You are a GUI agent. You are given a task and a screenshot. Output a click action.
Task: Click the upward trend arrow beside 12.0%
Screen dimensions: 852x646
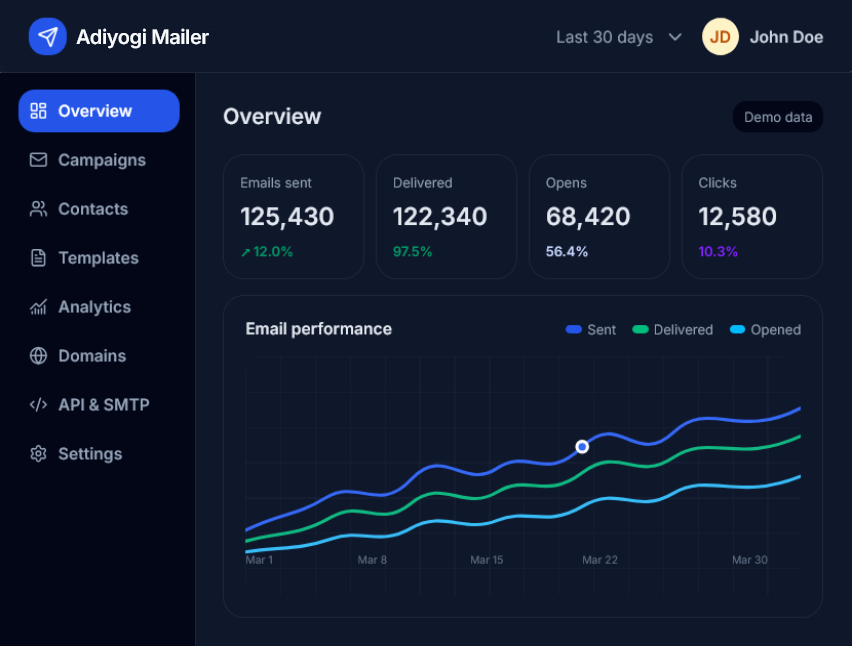[x=246, y=252]
